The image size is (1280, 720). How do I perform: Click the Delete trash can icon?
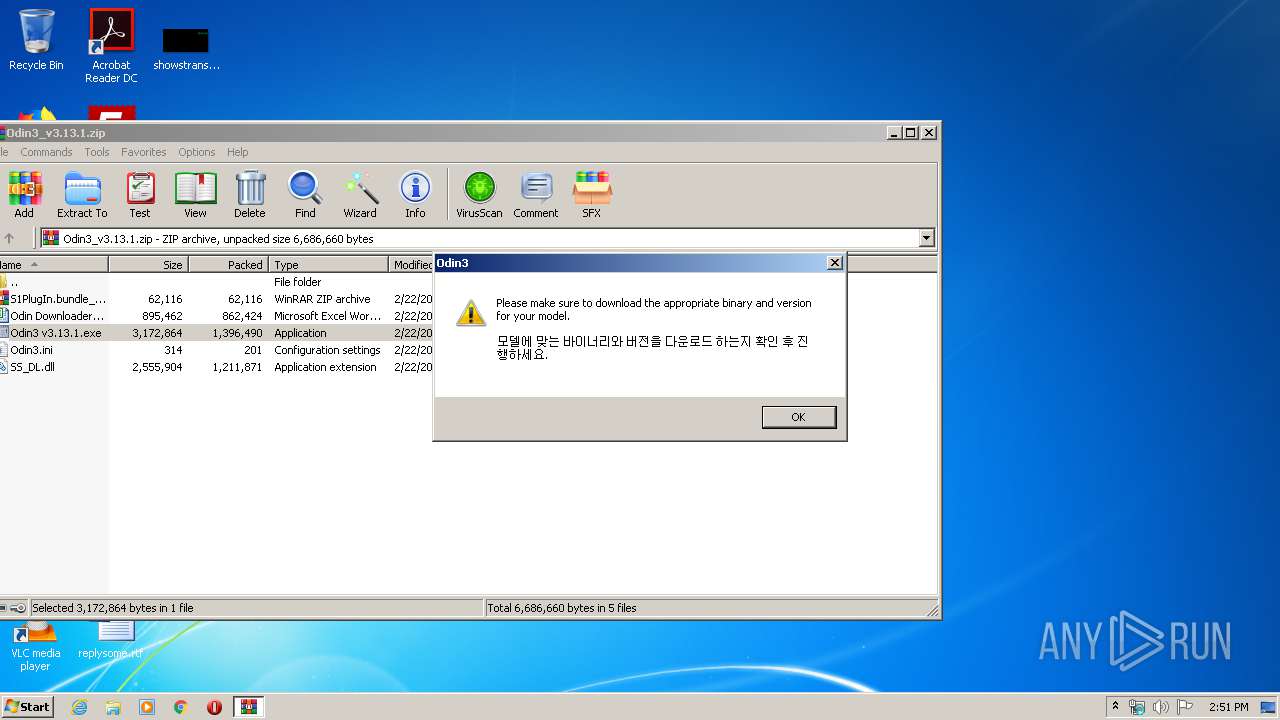250,195
